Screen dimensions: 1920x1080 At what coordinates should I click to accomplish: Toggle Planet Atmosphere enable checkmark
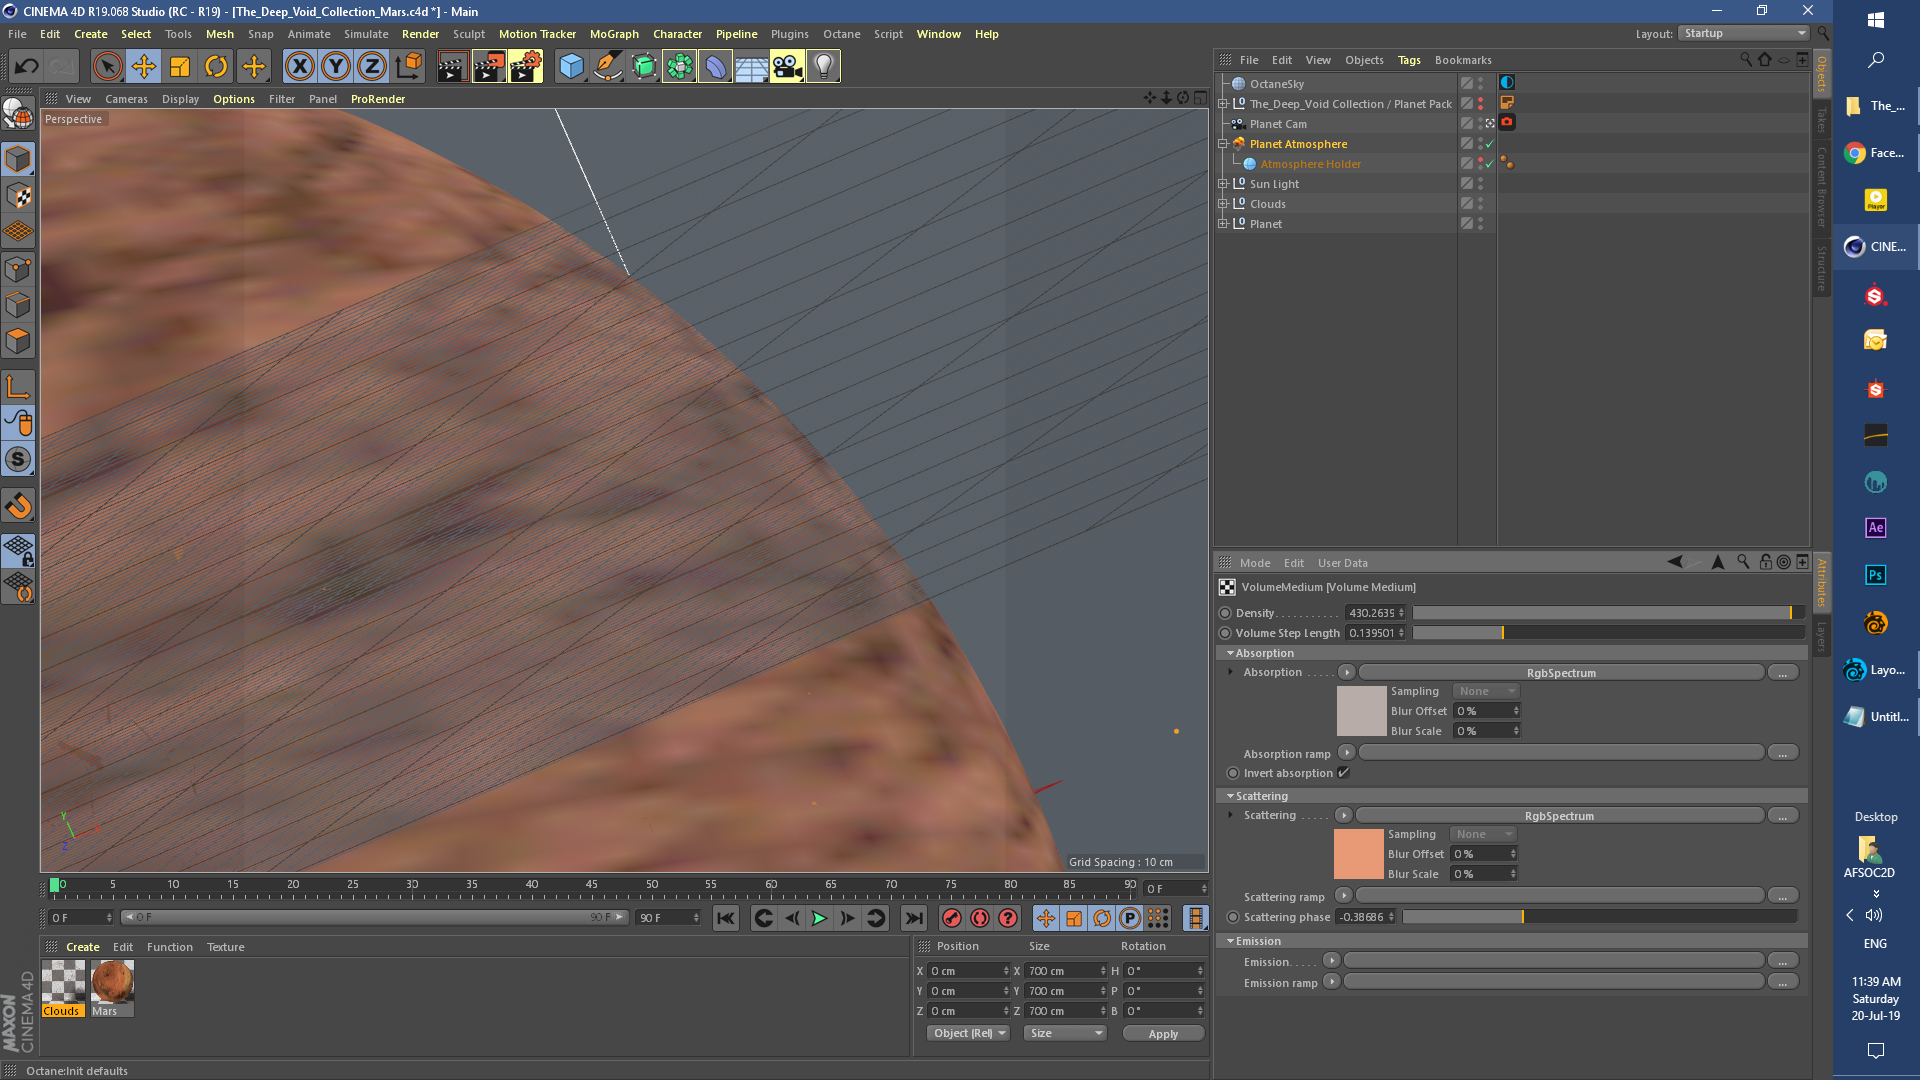coord(1490,144)
